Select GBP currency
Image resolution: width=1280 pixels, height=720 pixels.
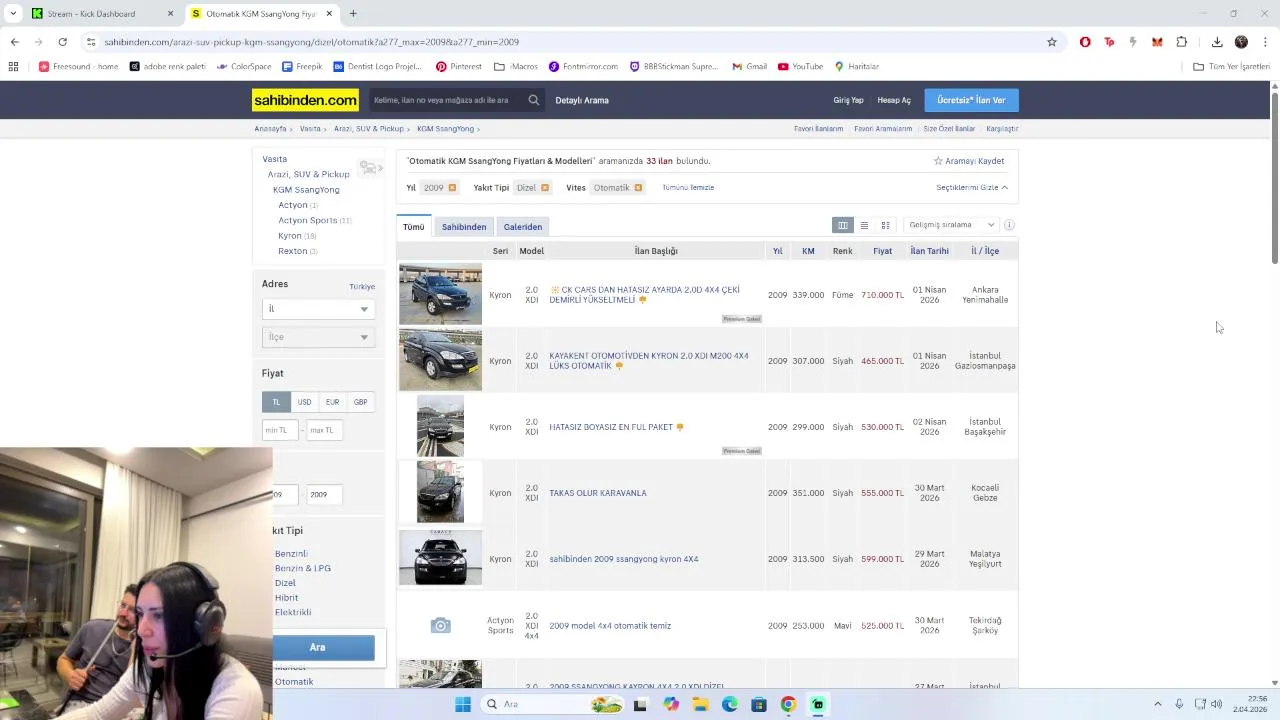pos(360,402)
